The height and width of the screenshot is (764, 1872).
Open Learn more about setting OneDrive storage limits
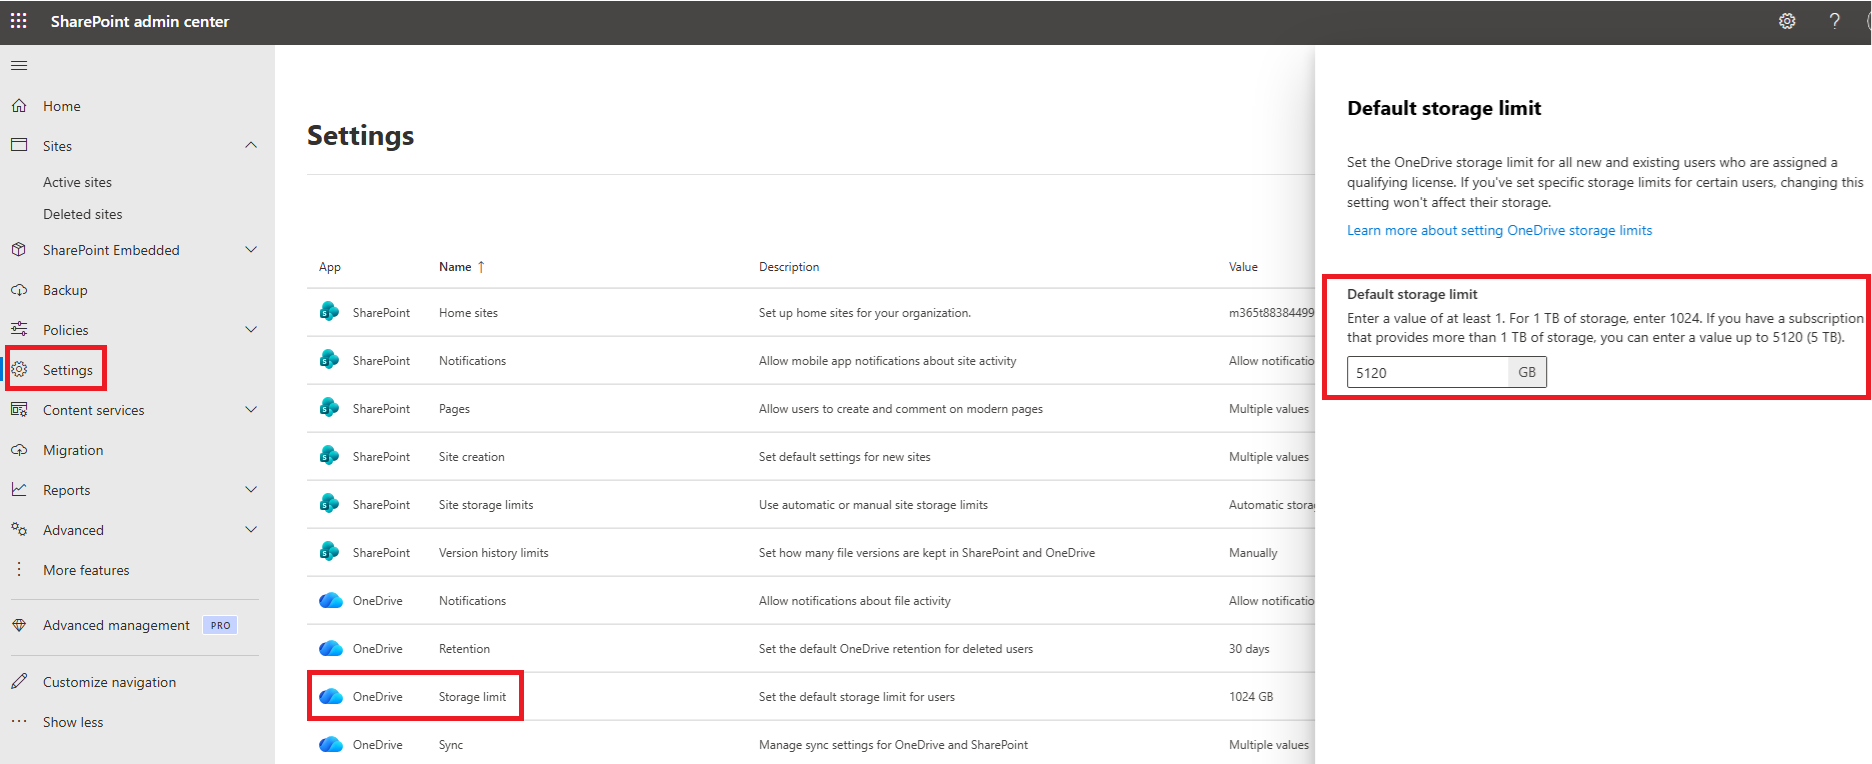tap(1499, 230)
